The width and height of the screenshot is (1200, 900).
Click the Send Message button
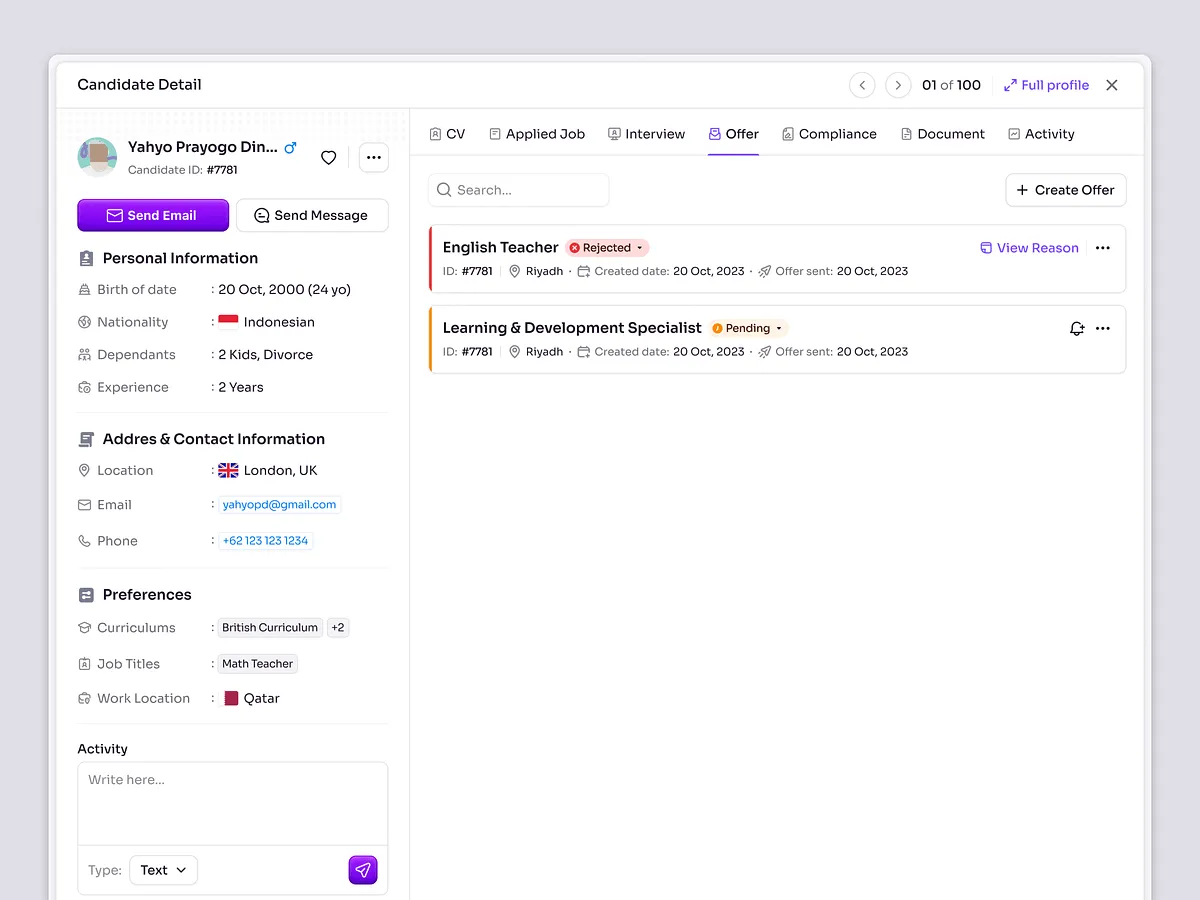click(x=312, y=215)
